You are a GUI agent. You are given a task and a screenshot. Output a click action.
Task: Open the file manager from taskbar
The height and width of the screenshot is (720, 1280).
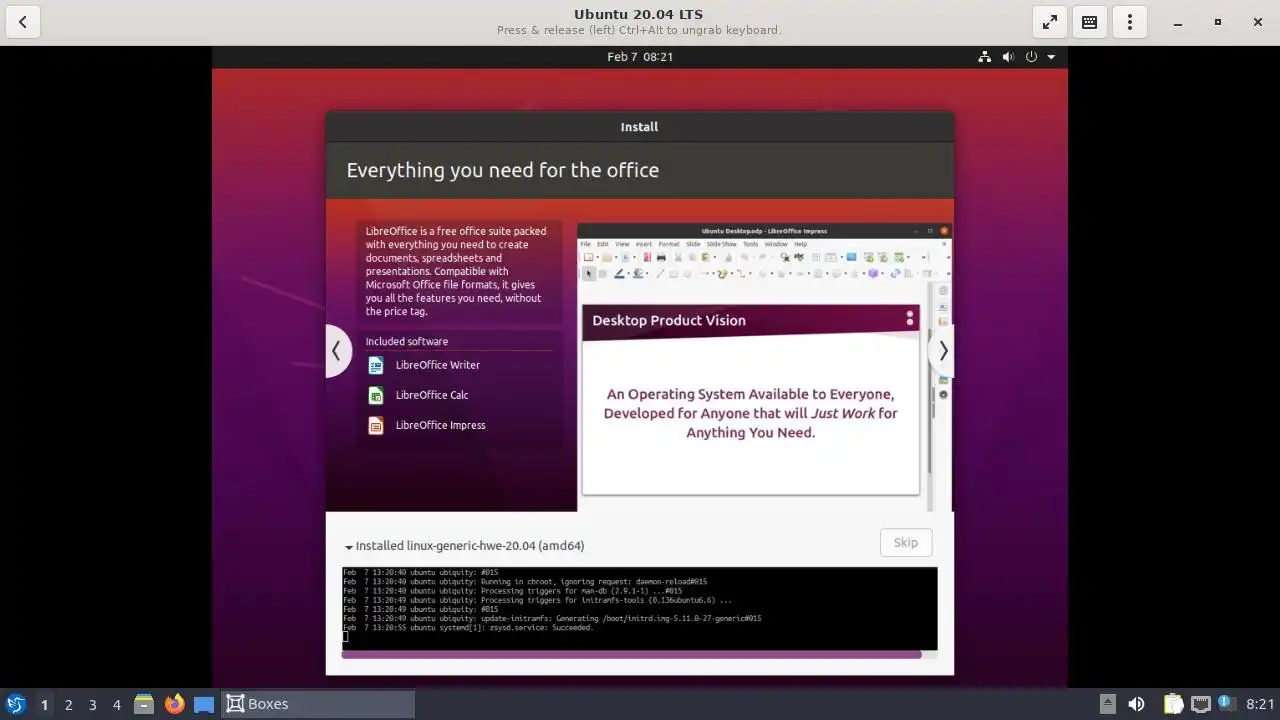[144, 704]
